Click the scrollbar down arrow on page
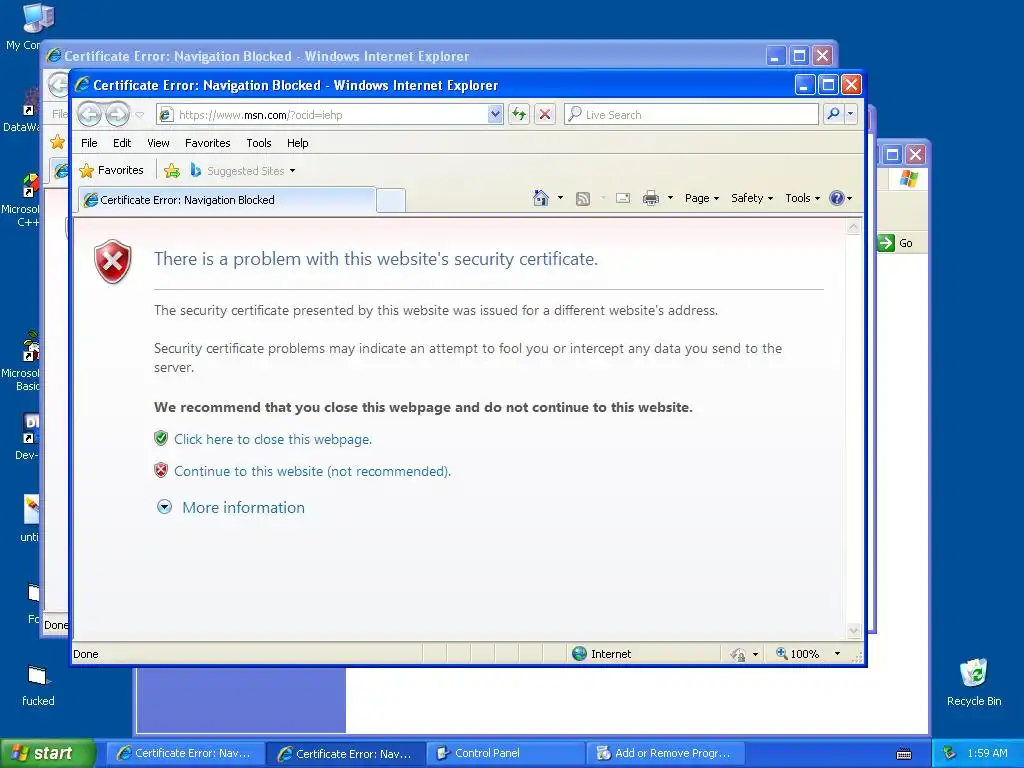 click(x=854, y=631)
